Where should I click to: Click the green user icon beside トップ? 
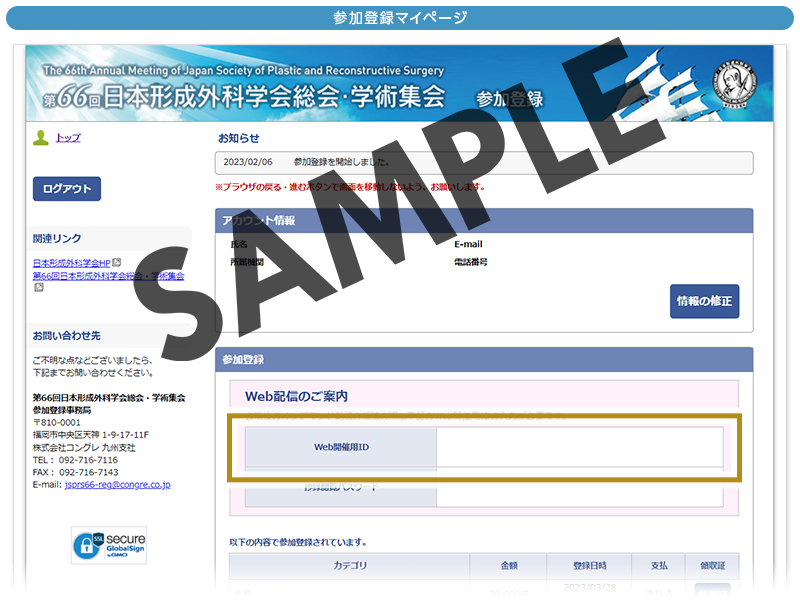pyautogui.click(x=41, y=138)
